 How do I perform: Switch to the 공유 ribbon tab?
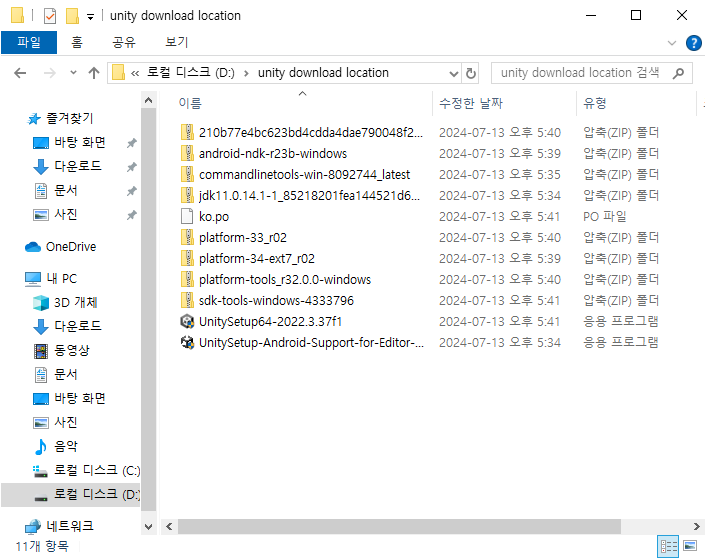click(123, 42)
